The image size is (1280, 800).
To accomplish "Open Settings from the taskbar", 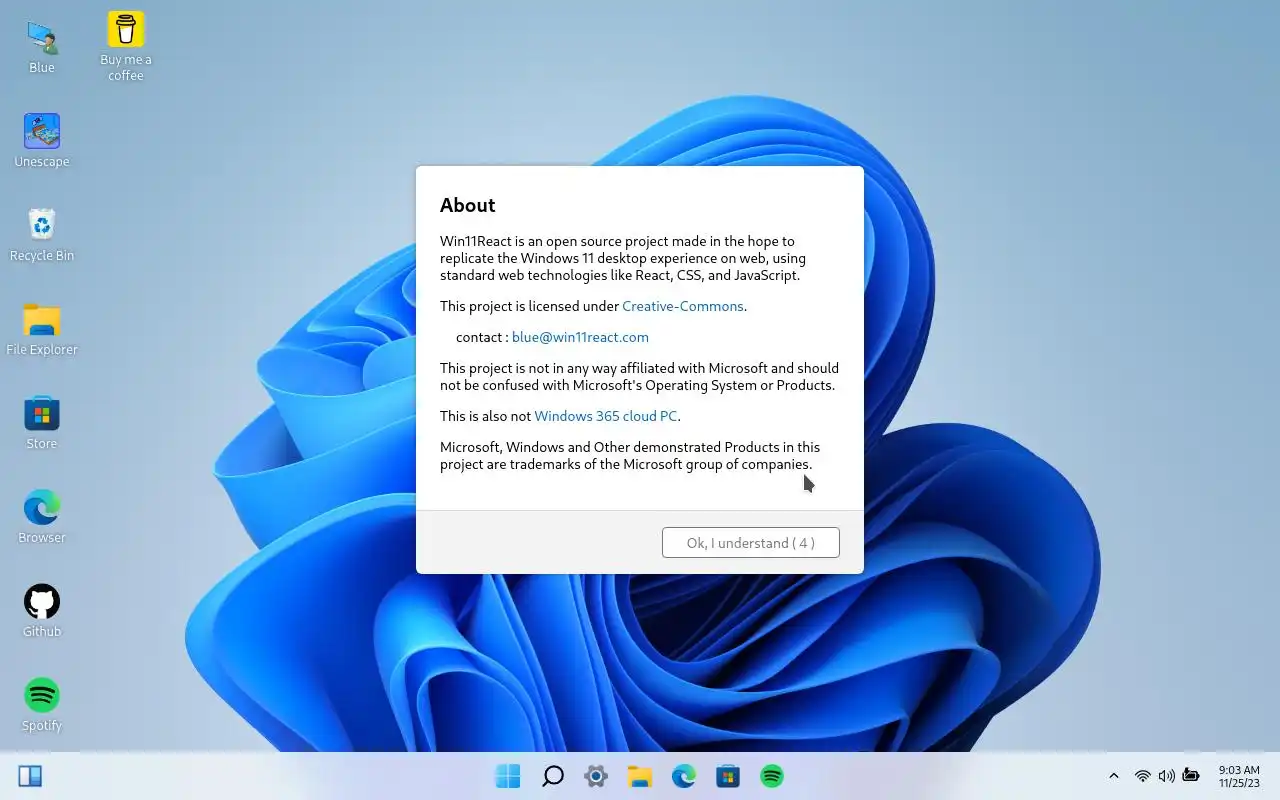I will 596,776.
